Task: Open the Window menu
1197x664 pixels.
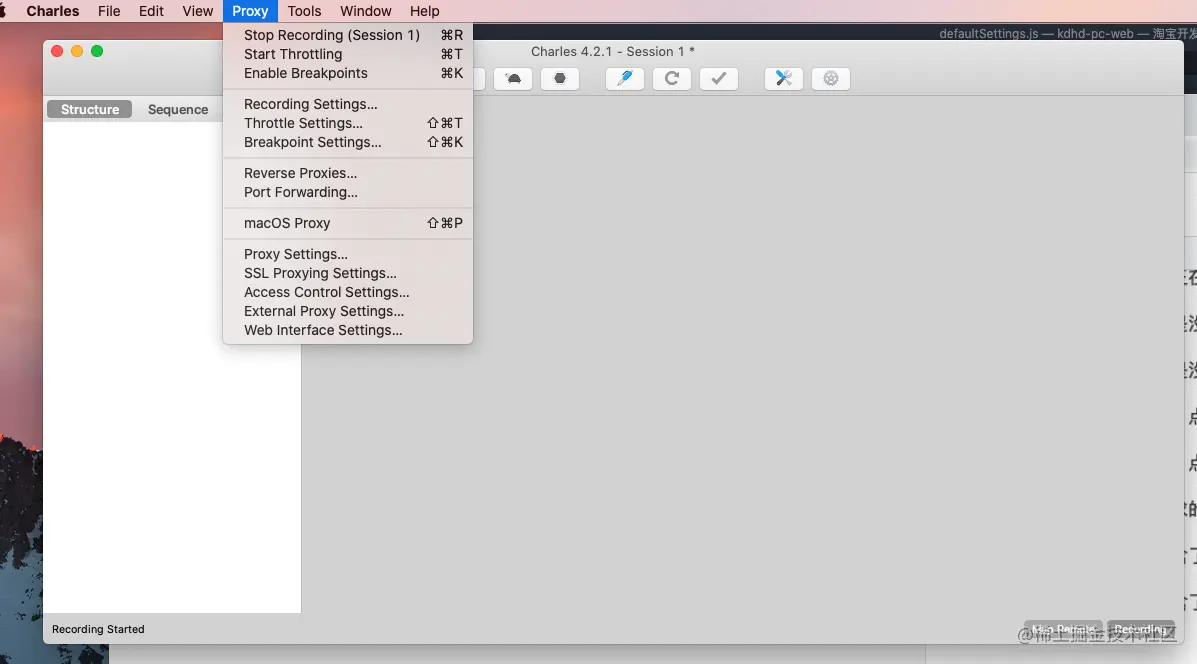Action: pos(366,11)
